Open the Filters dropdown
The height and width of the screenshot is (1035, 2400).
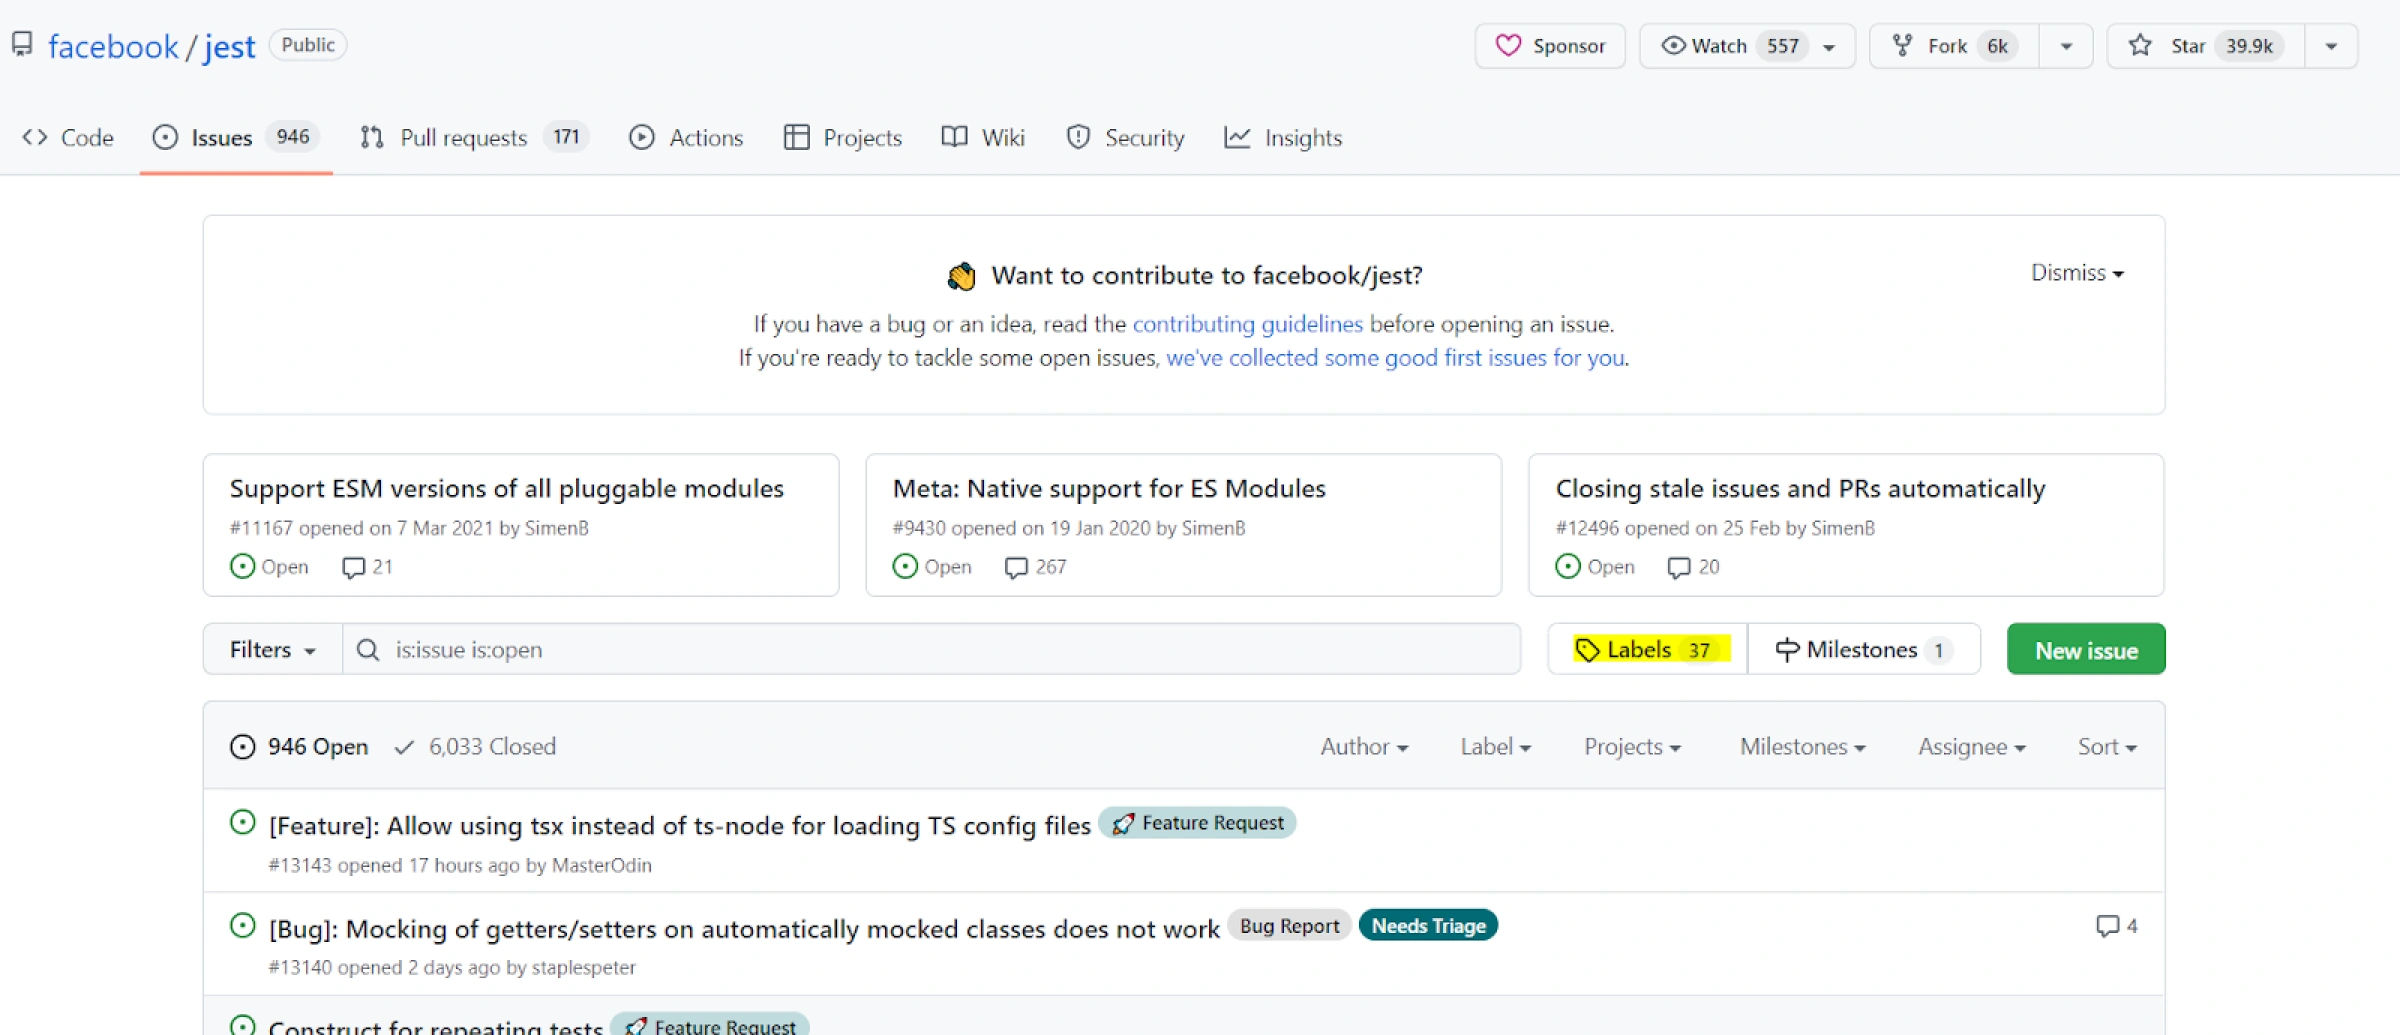tap(272, 650)
